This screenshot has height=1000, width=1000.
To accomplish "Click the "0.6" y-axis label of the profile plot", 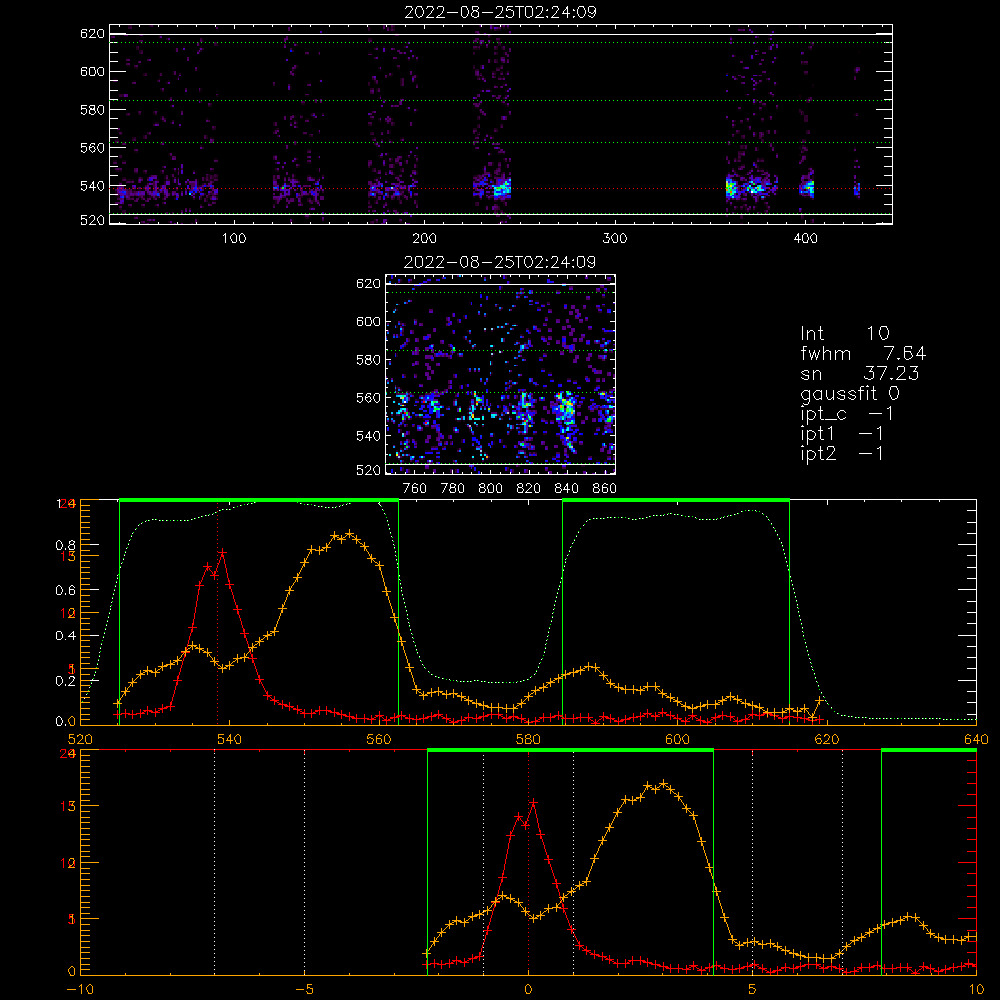I will pos(66,591).
